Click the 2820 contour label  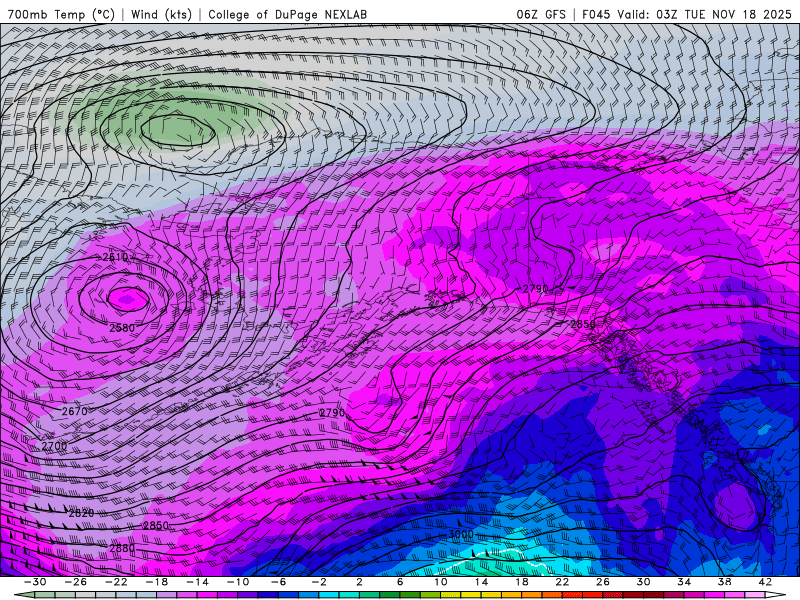pyautogui.click(x=81, y=513)
